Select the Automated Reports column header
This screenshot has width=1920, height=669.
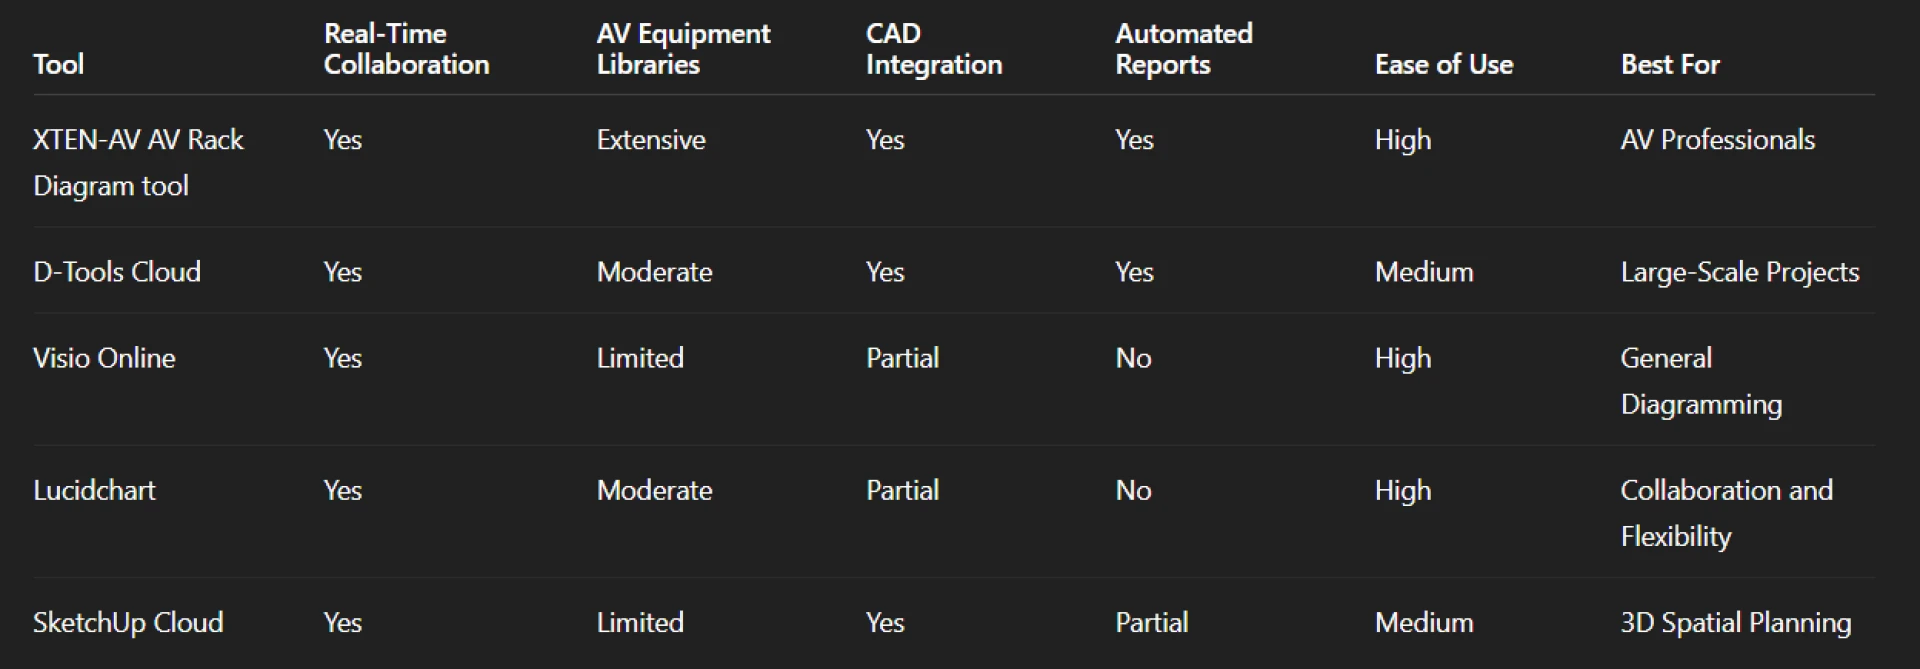[x=1183, y=49]
